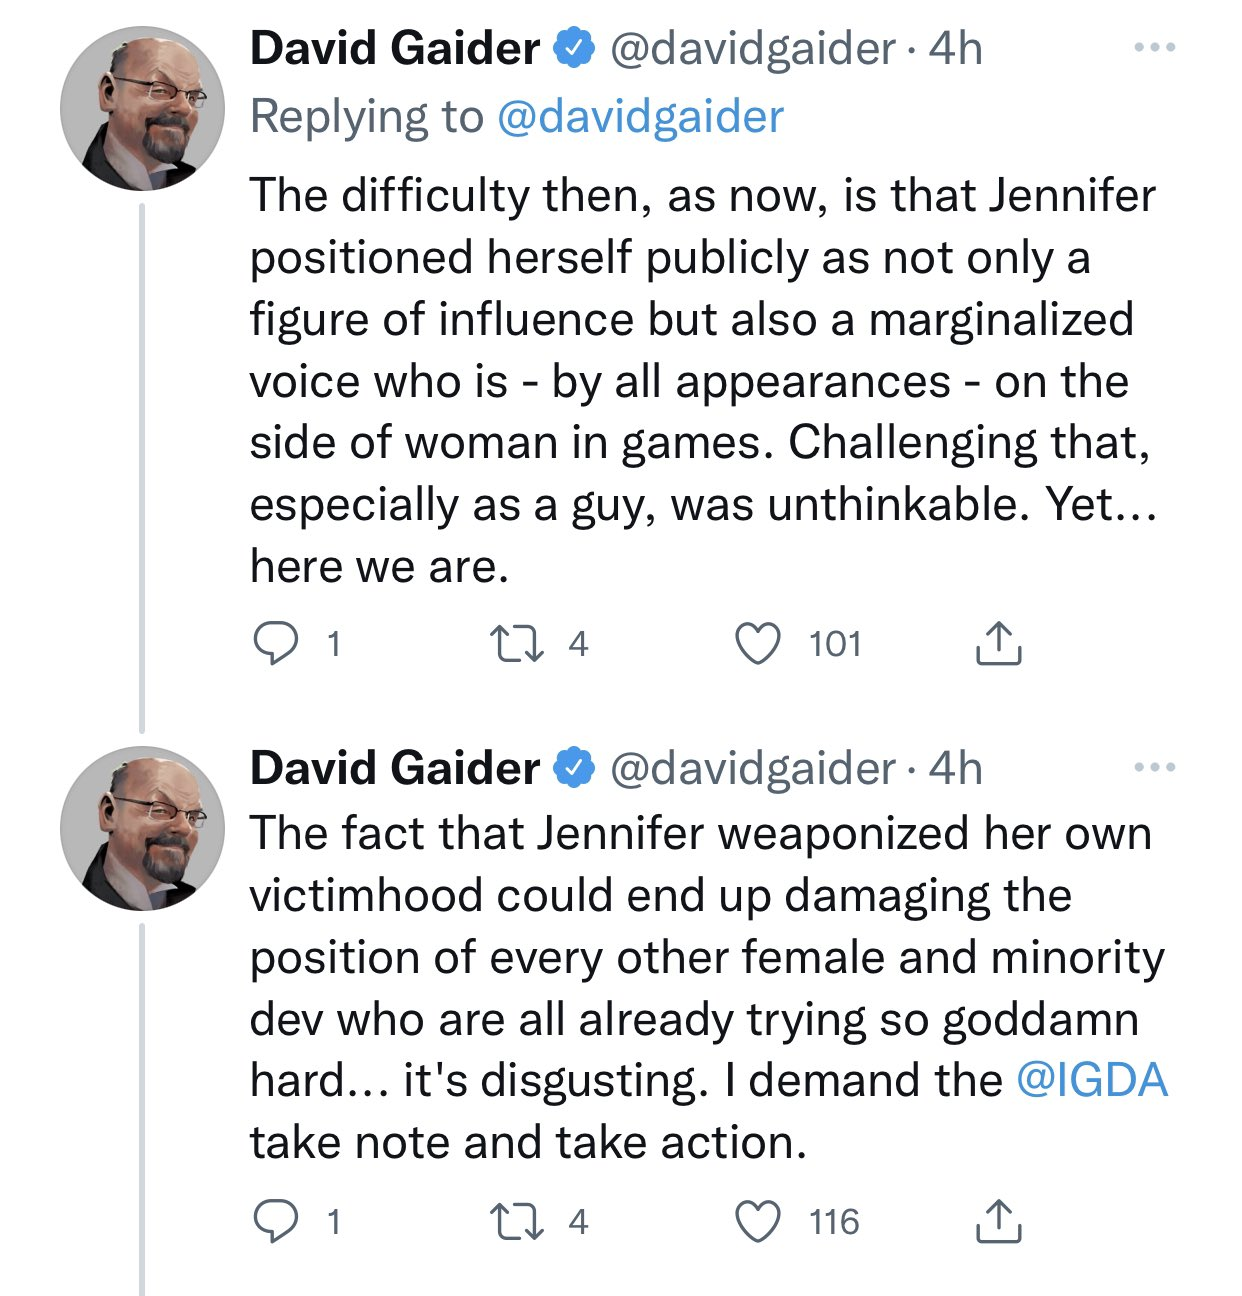Reply to the first tweet via comment icon

click(275, 644)
